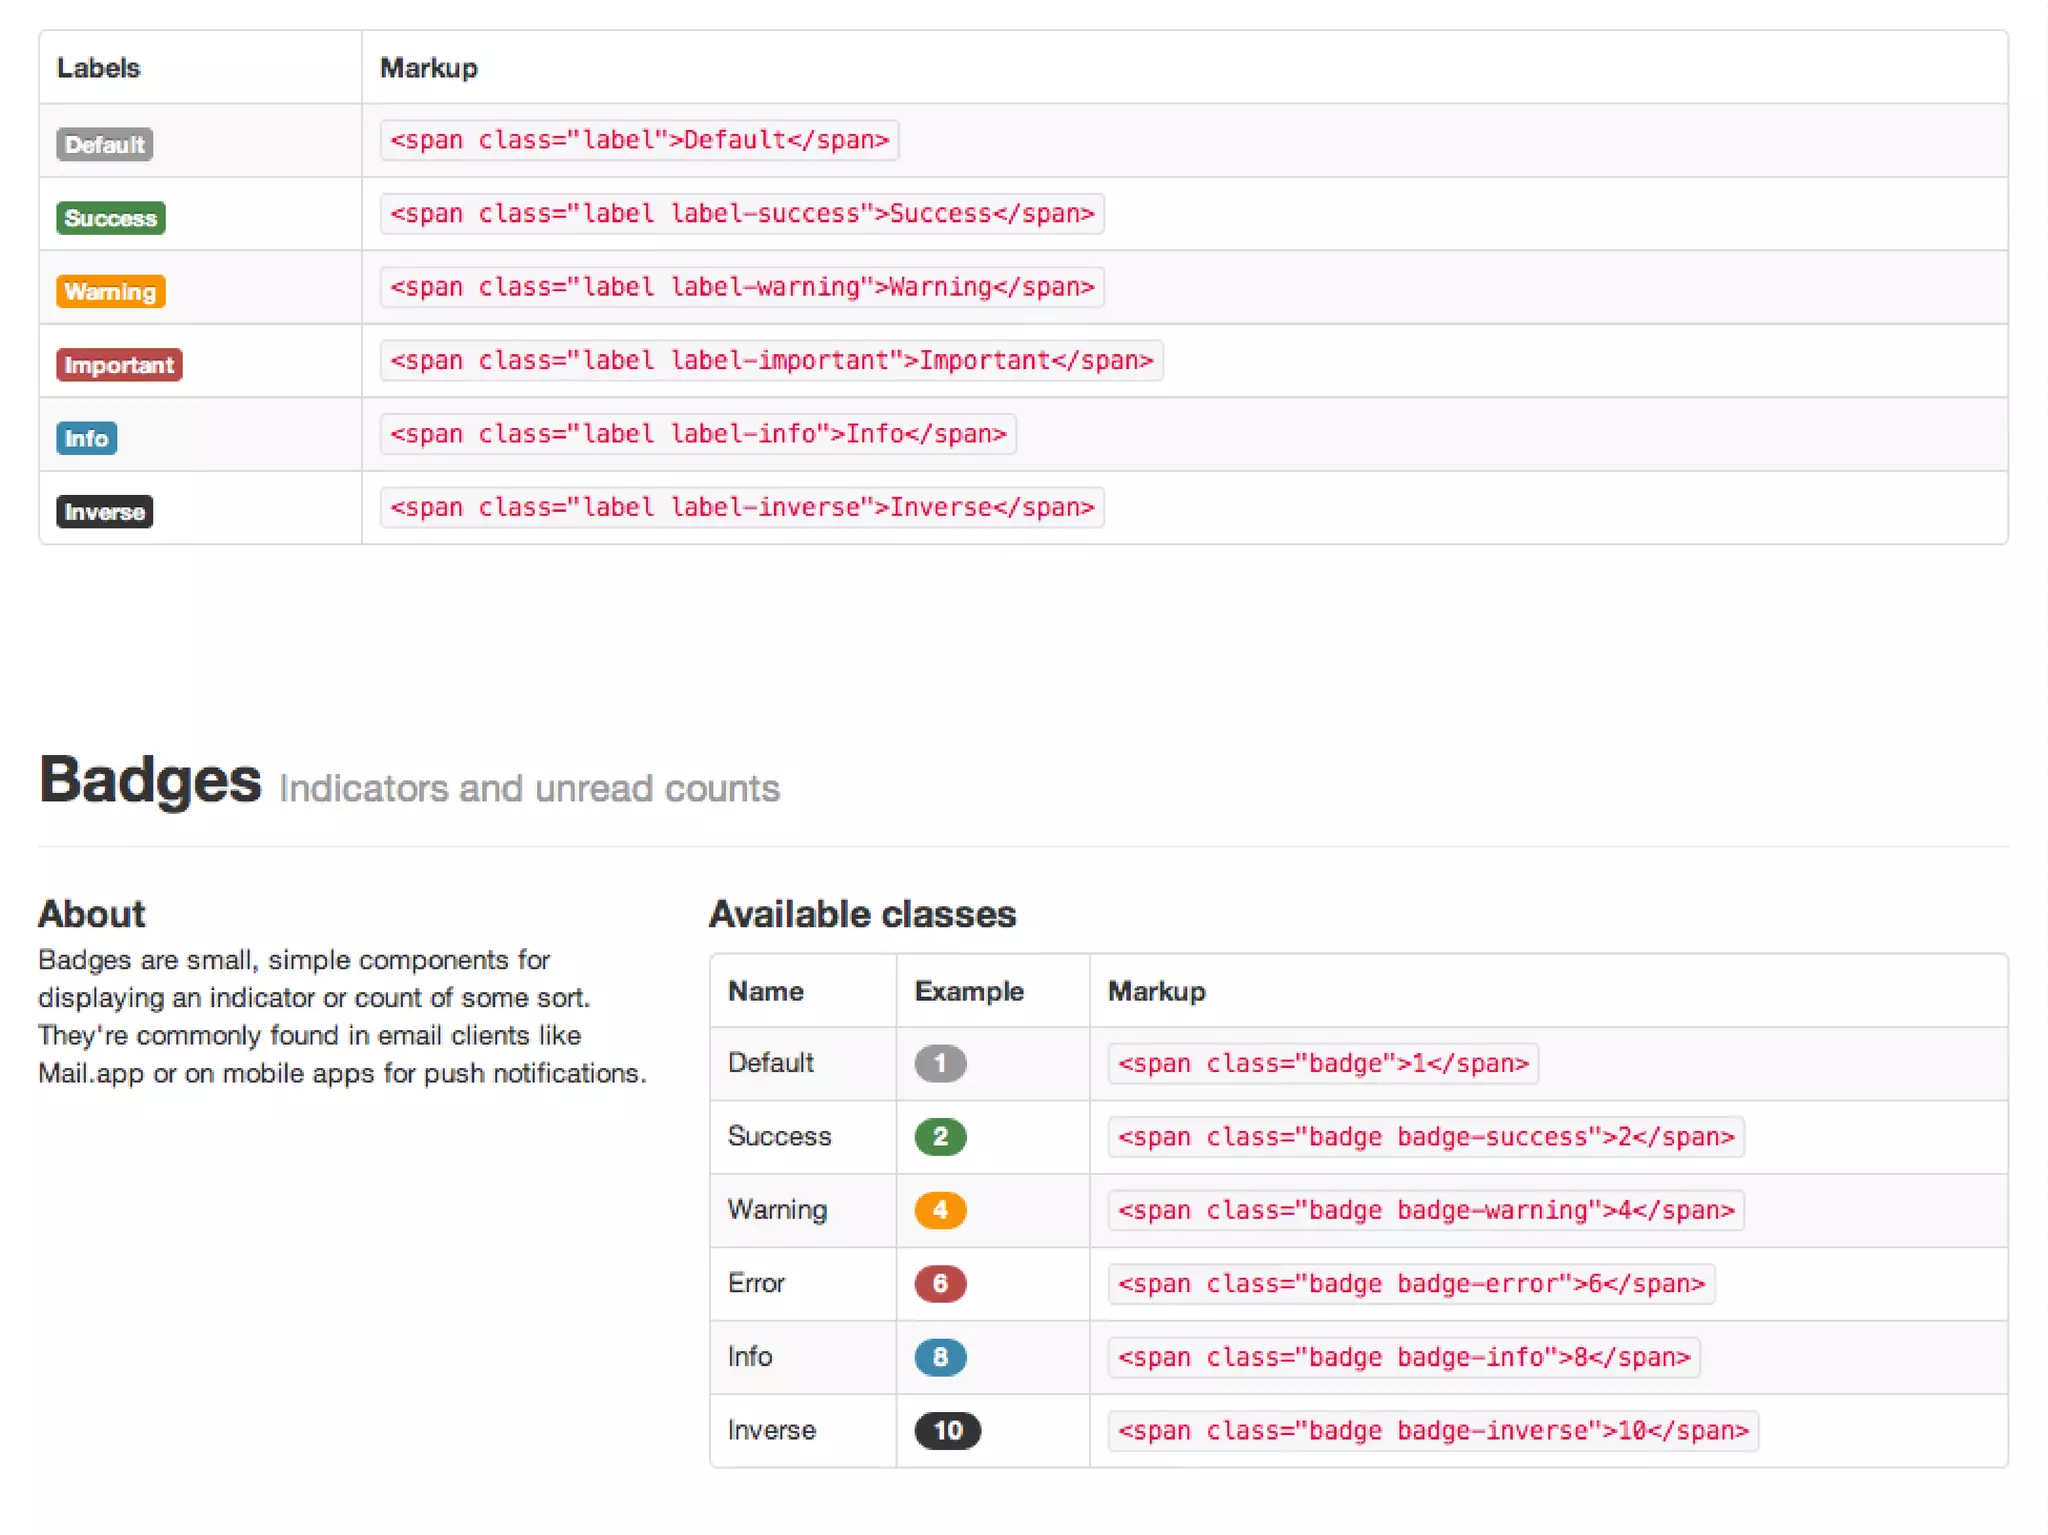Click the black Inverse label
Image resolution: width=2048 pixels, height=1535 pixels.
pyautogui.click(x=104, y=512)
